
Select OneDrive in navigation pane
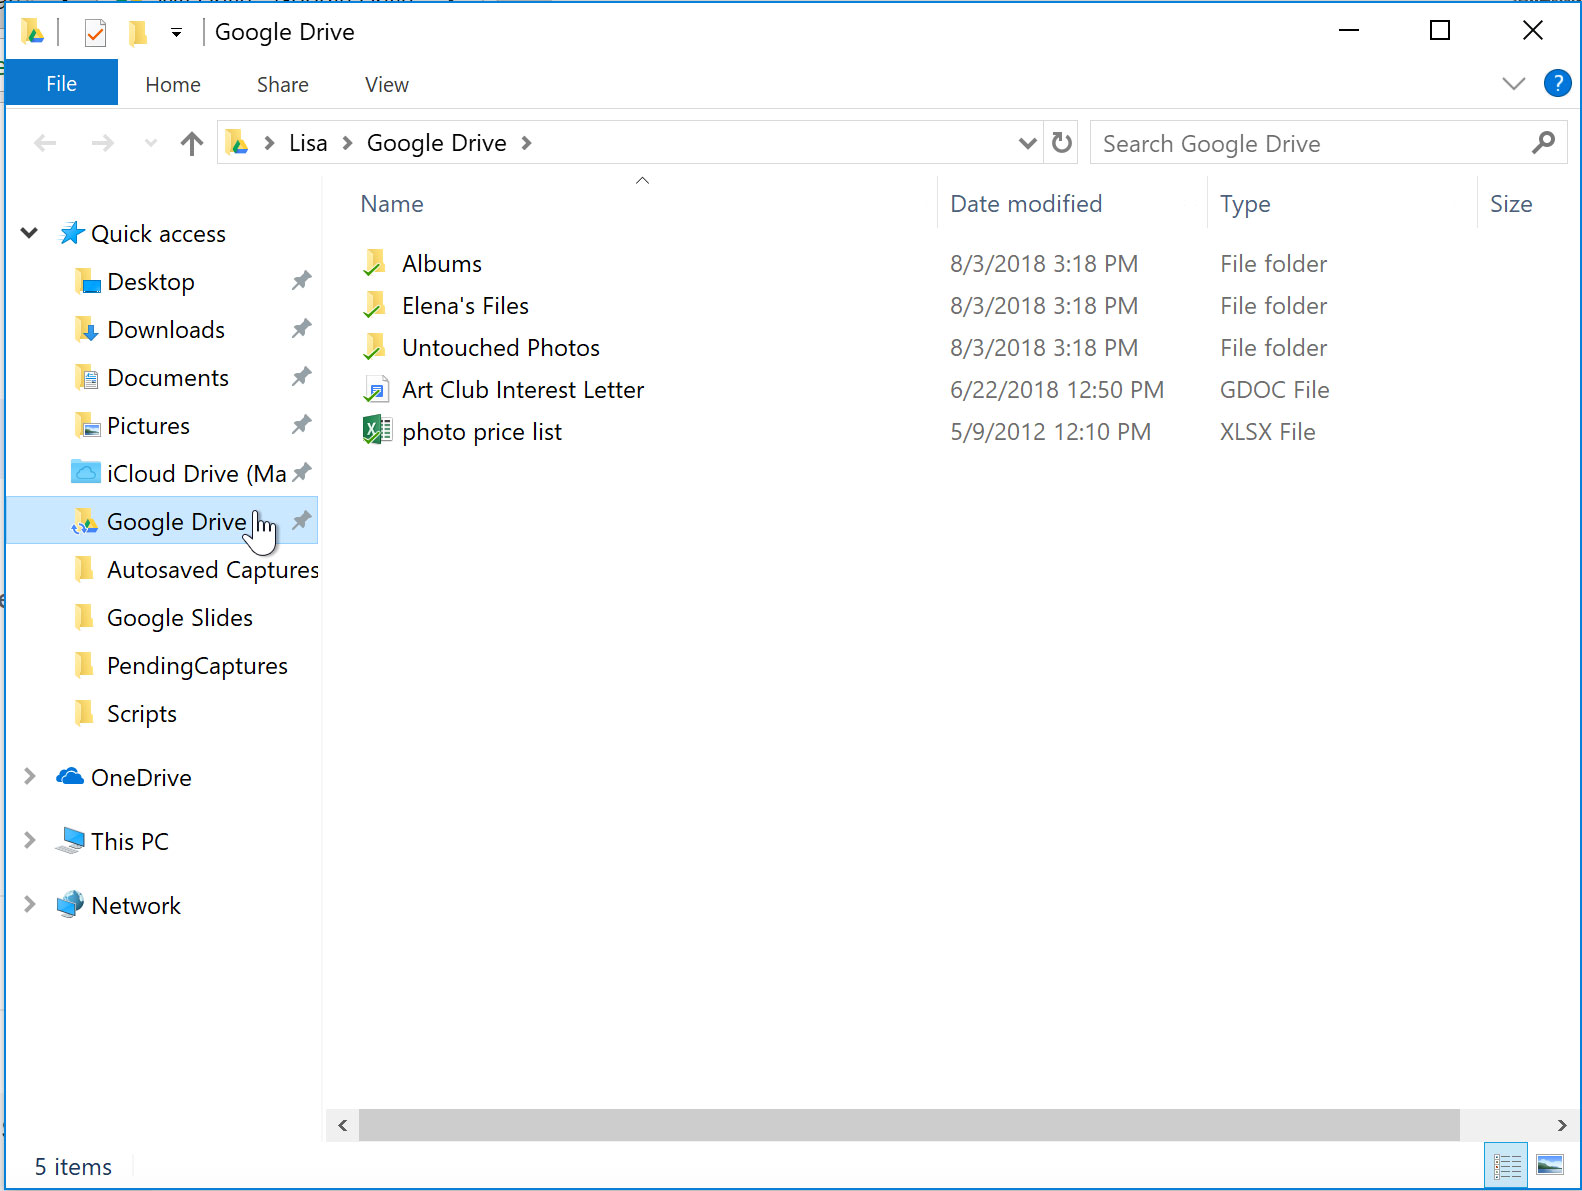tap(141, 778)
